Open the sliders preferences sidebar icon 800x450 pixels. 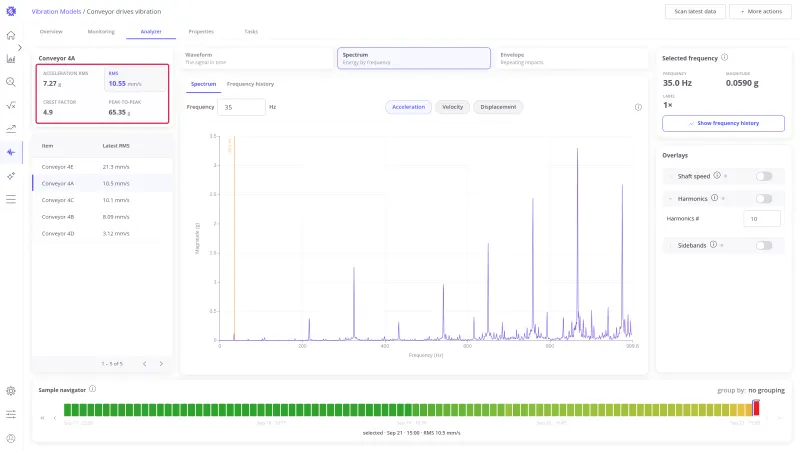[x=11, y=414]
